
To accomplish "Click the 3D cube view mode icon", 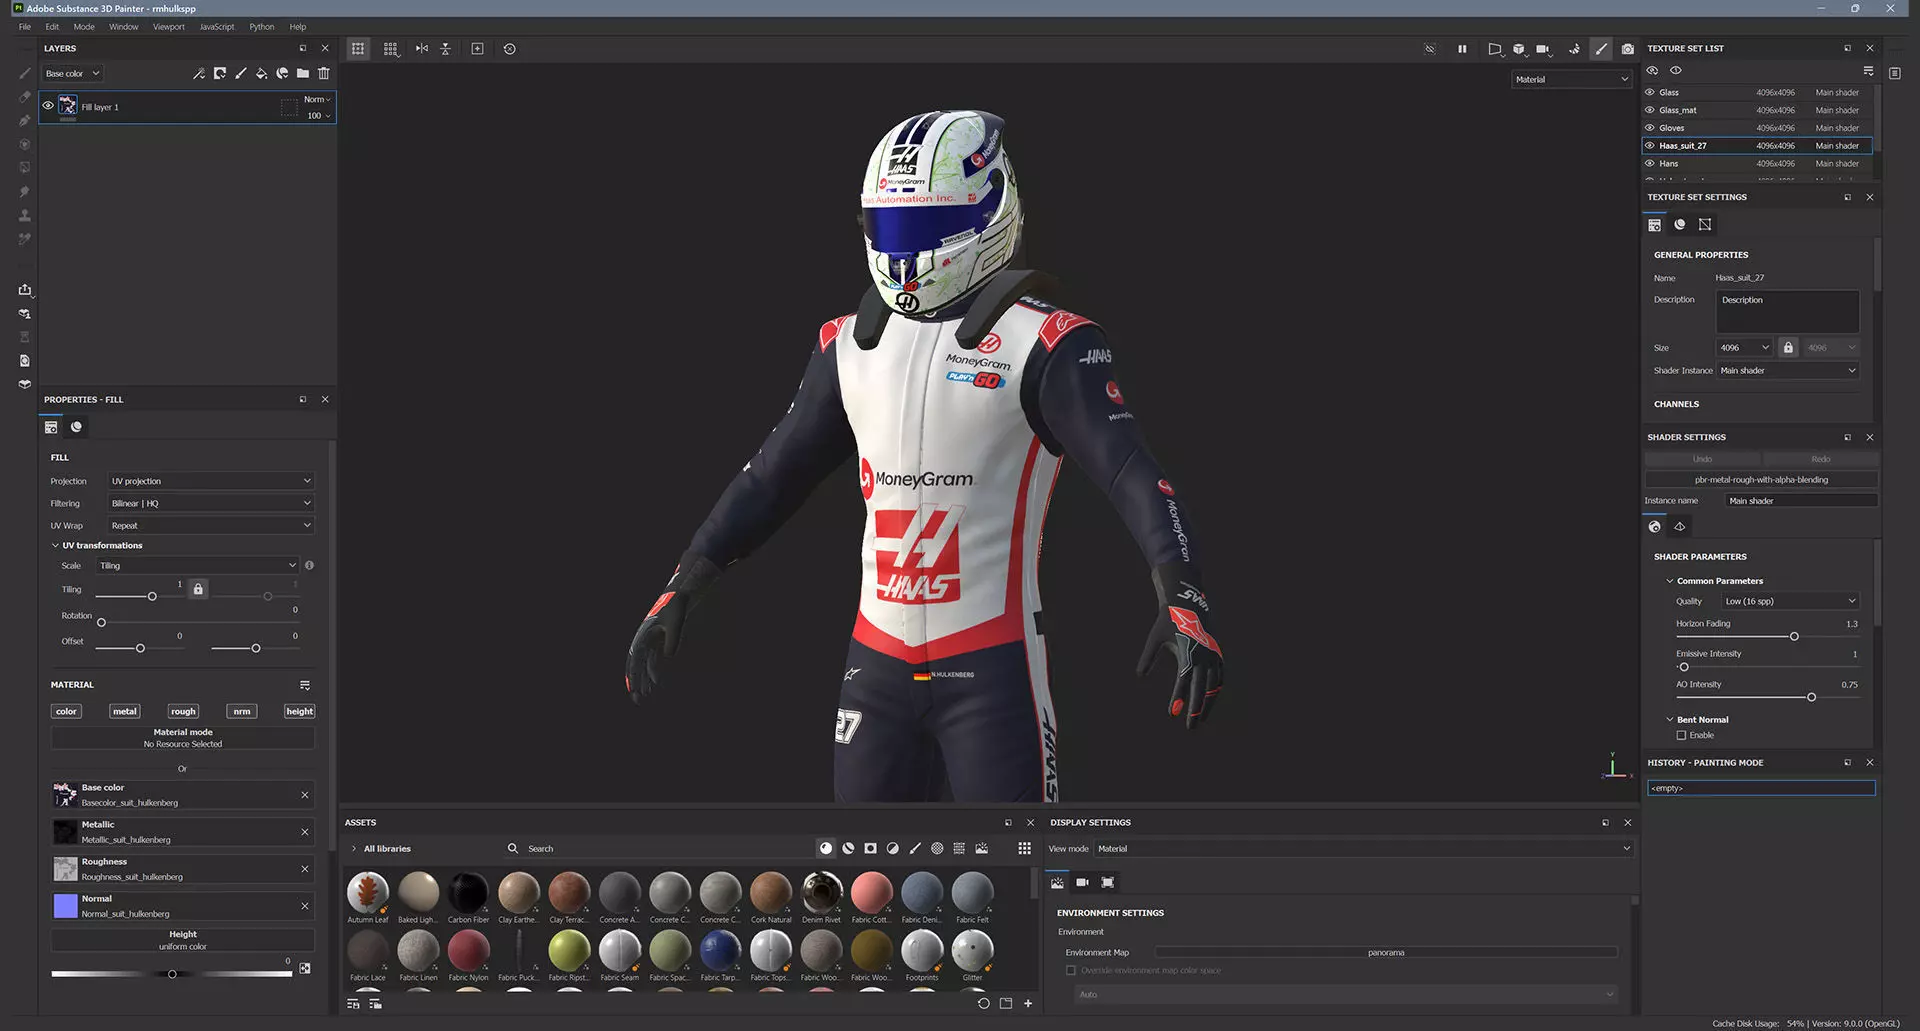I will point(1519,48).
